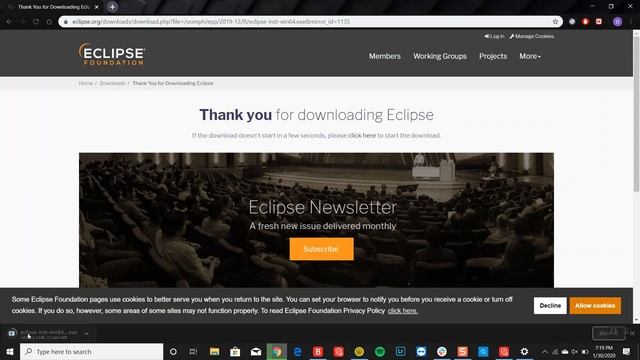Open a new browser tab
The image size is (640, 360).
pos(112,7)
